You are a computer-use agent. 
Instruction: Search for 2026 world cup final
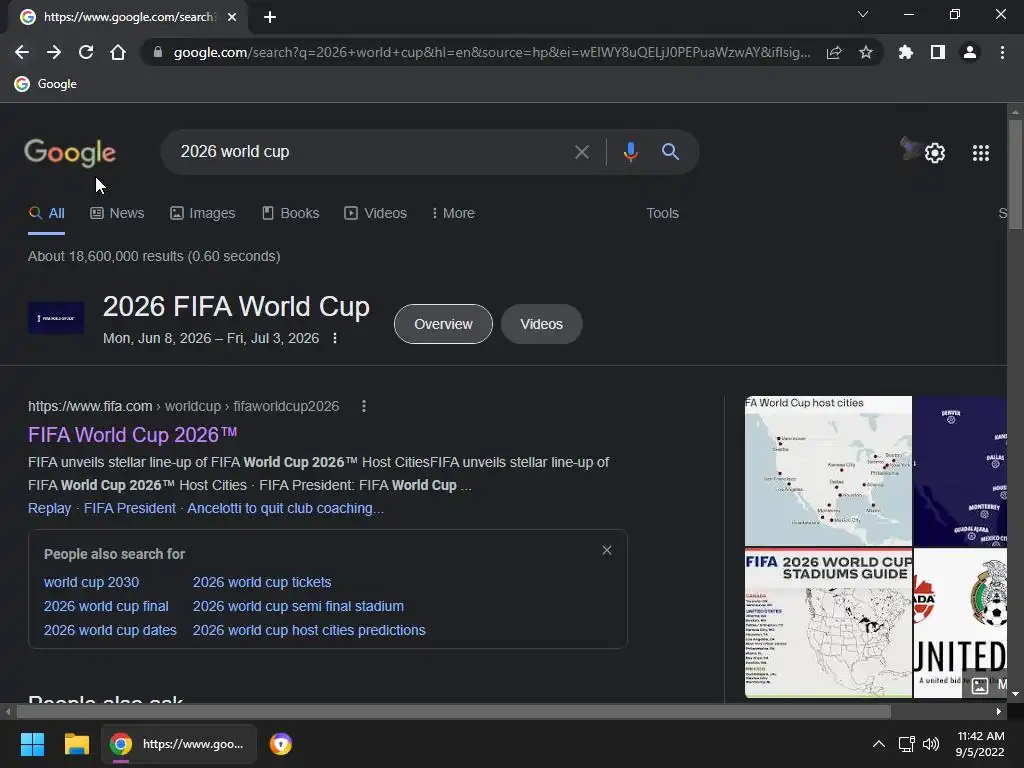pyautogui.click(x=106, y=606)
